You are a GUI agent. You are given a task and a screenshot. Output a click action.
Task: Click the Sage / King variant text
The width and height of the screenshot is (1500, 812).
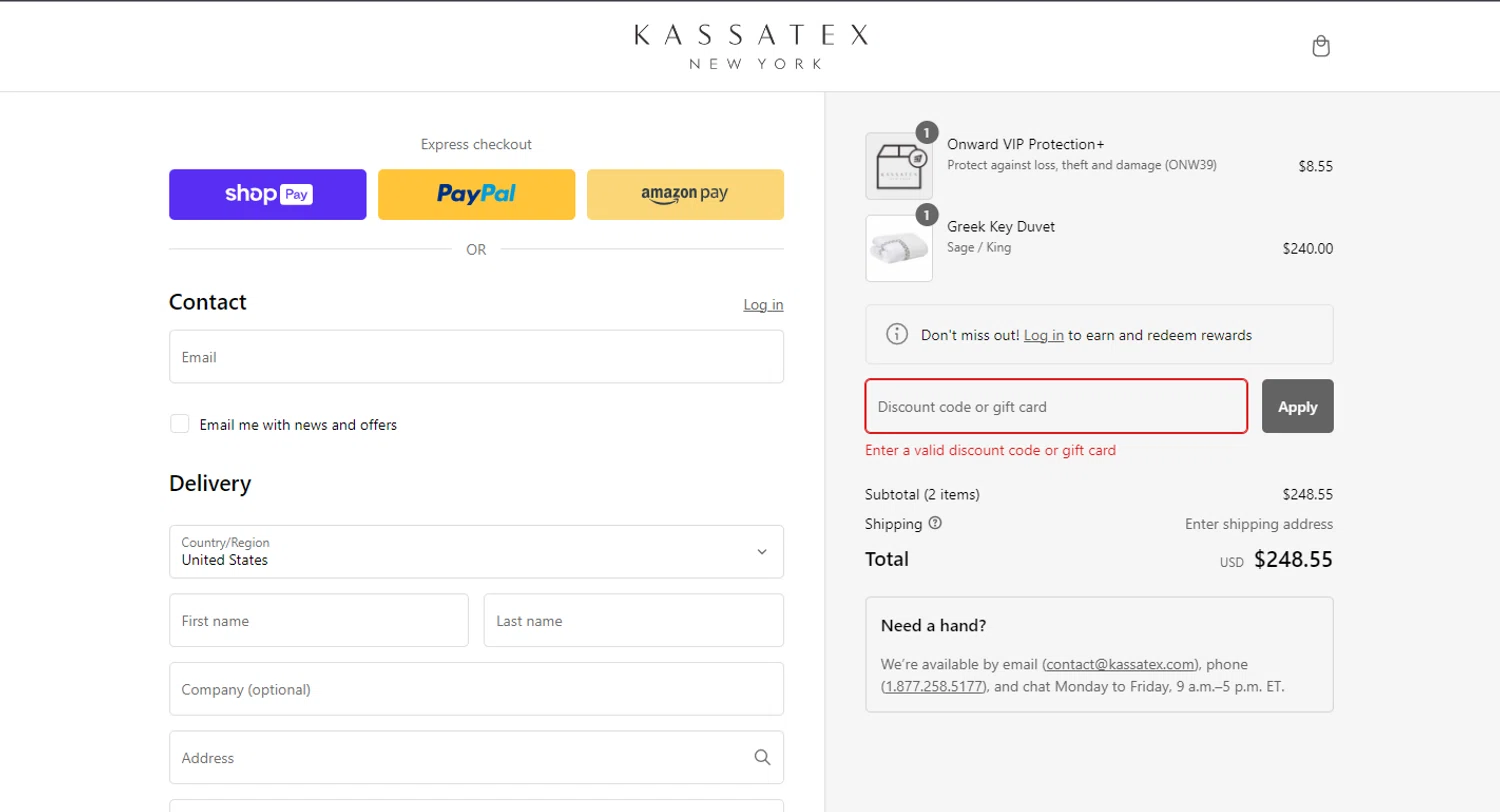(x=979, y=247)
